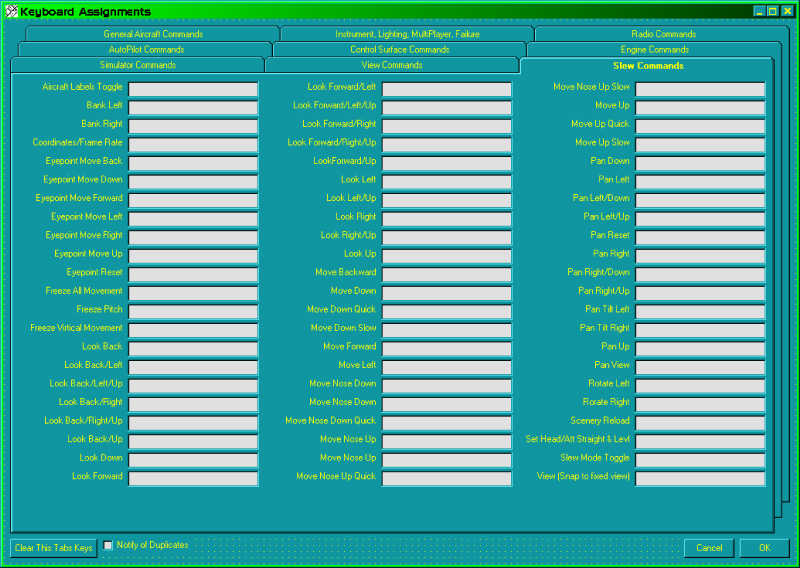Select the Move Nose Up Slow field

pyautogui.click(x=700, y=89)
